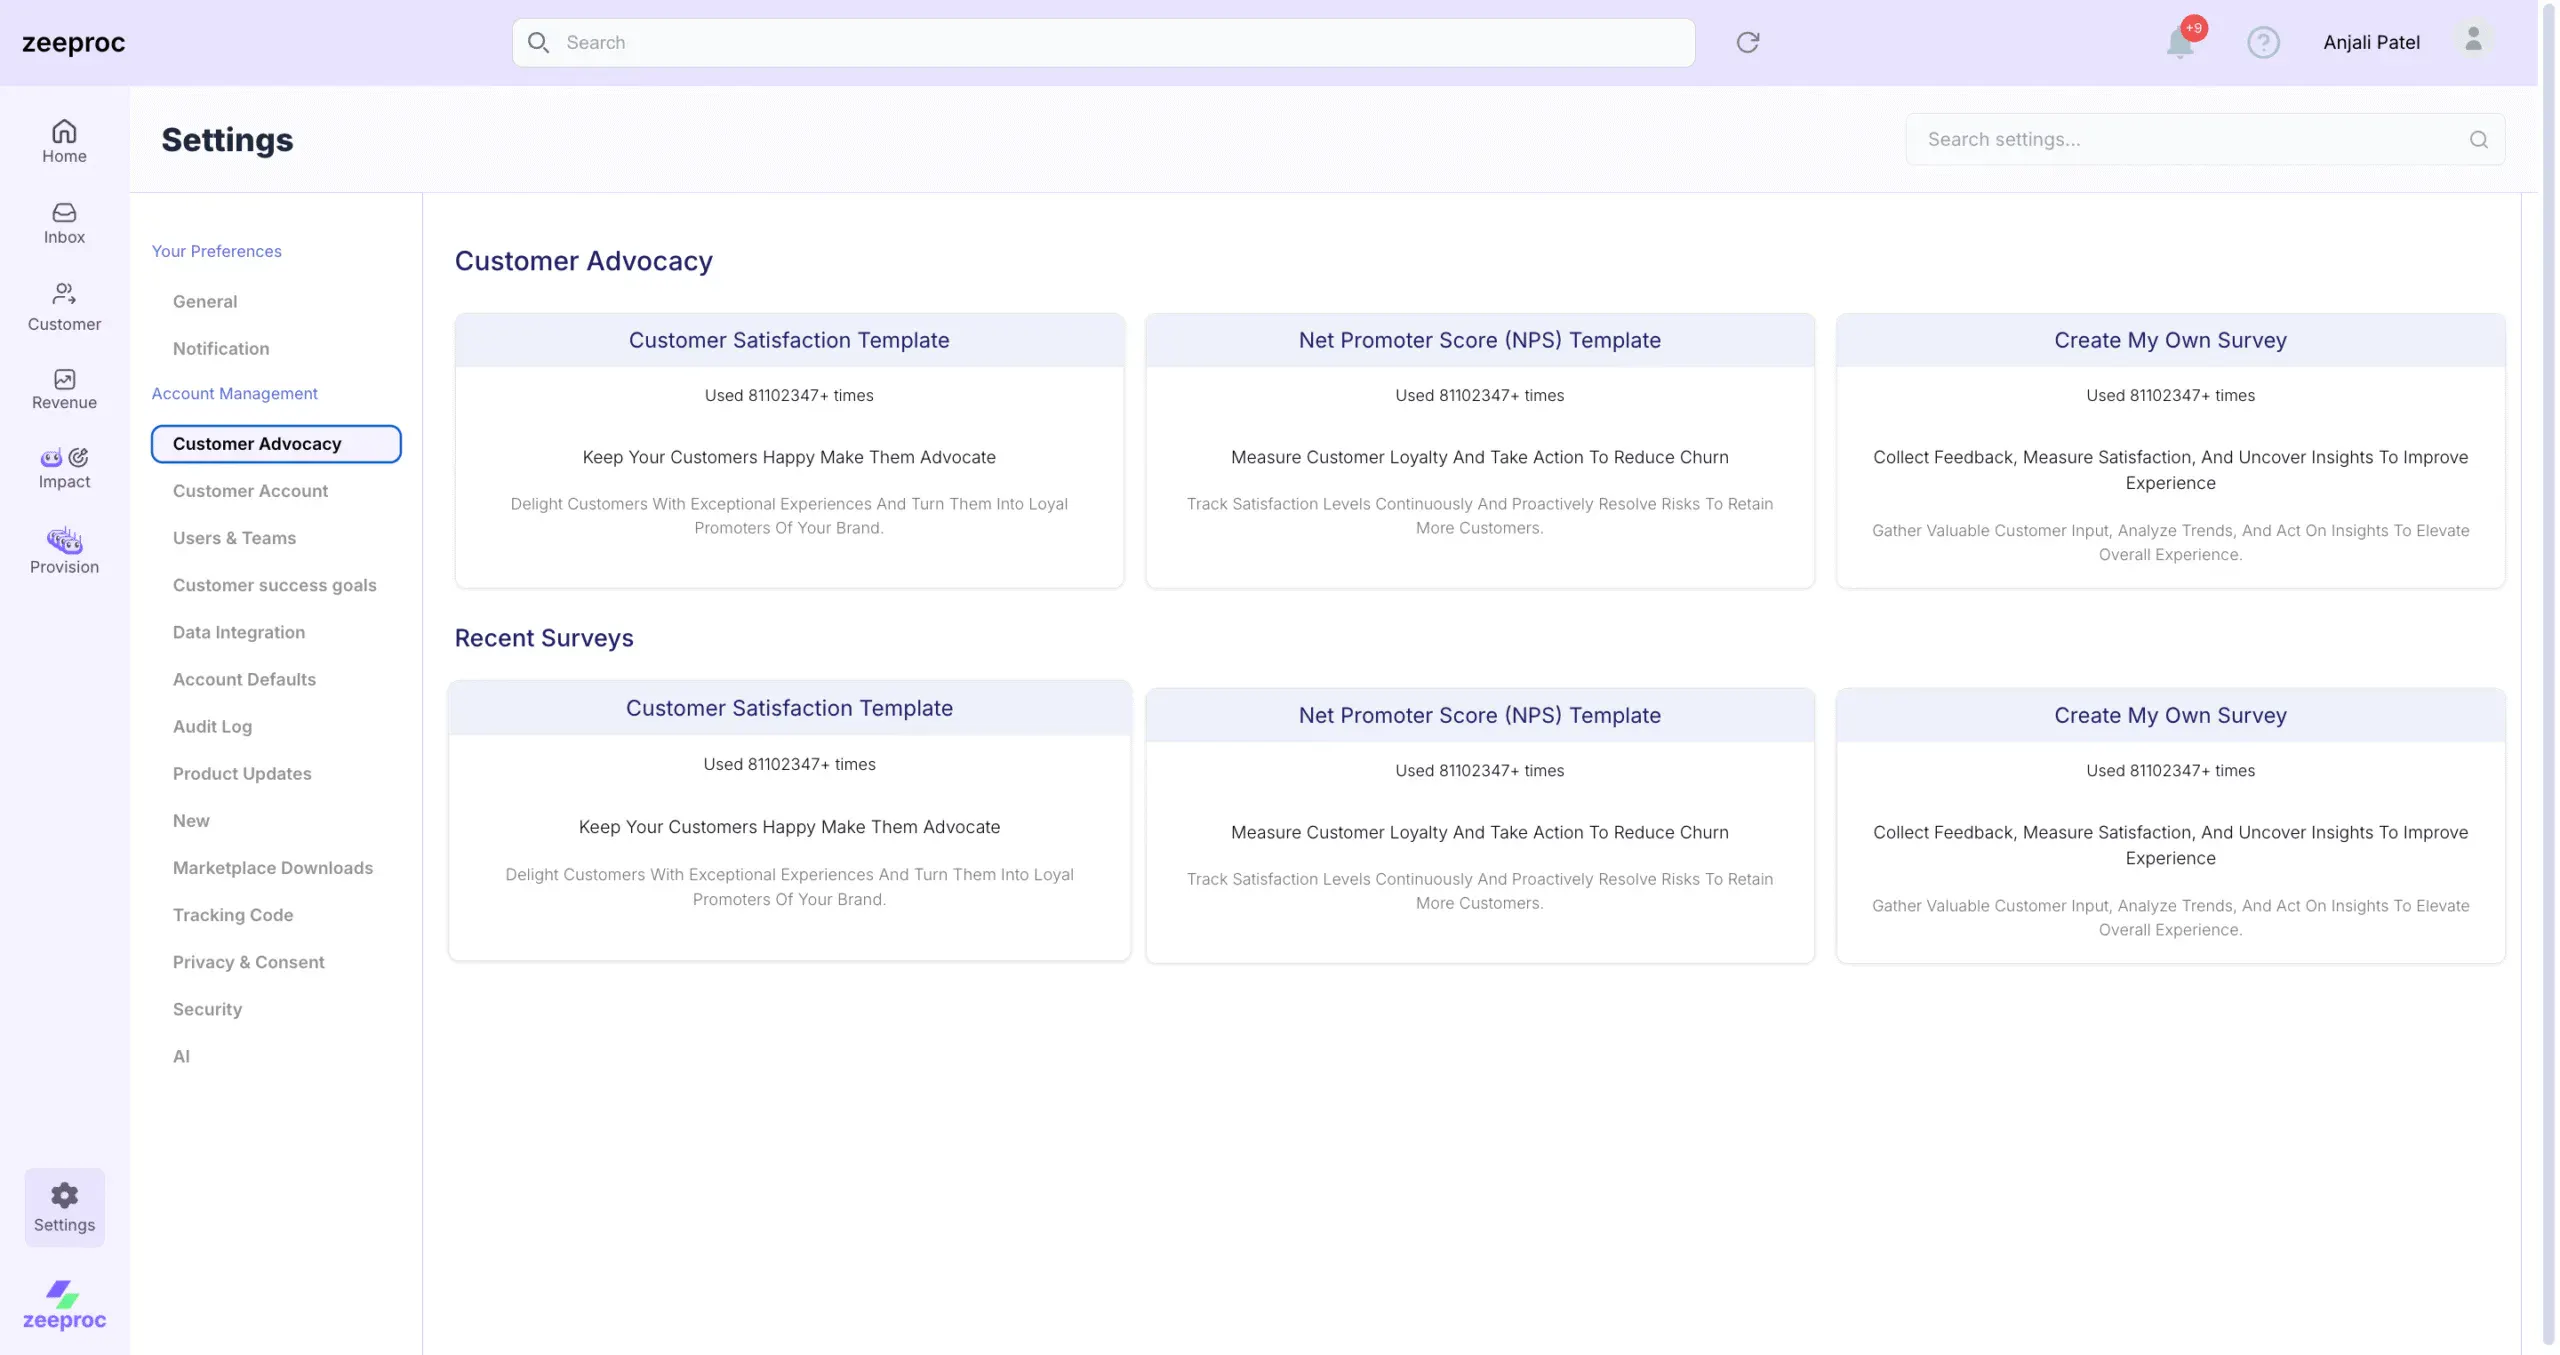Open General preferences
Viewport: 2560px width, 1355px height.
(205, 301)
